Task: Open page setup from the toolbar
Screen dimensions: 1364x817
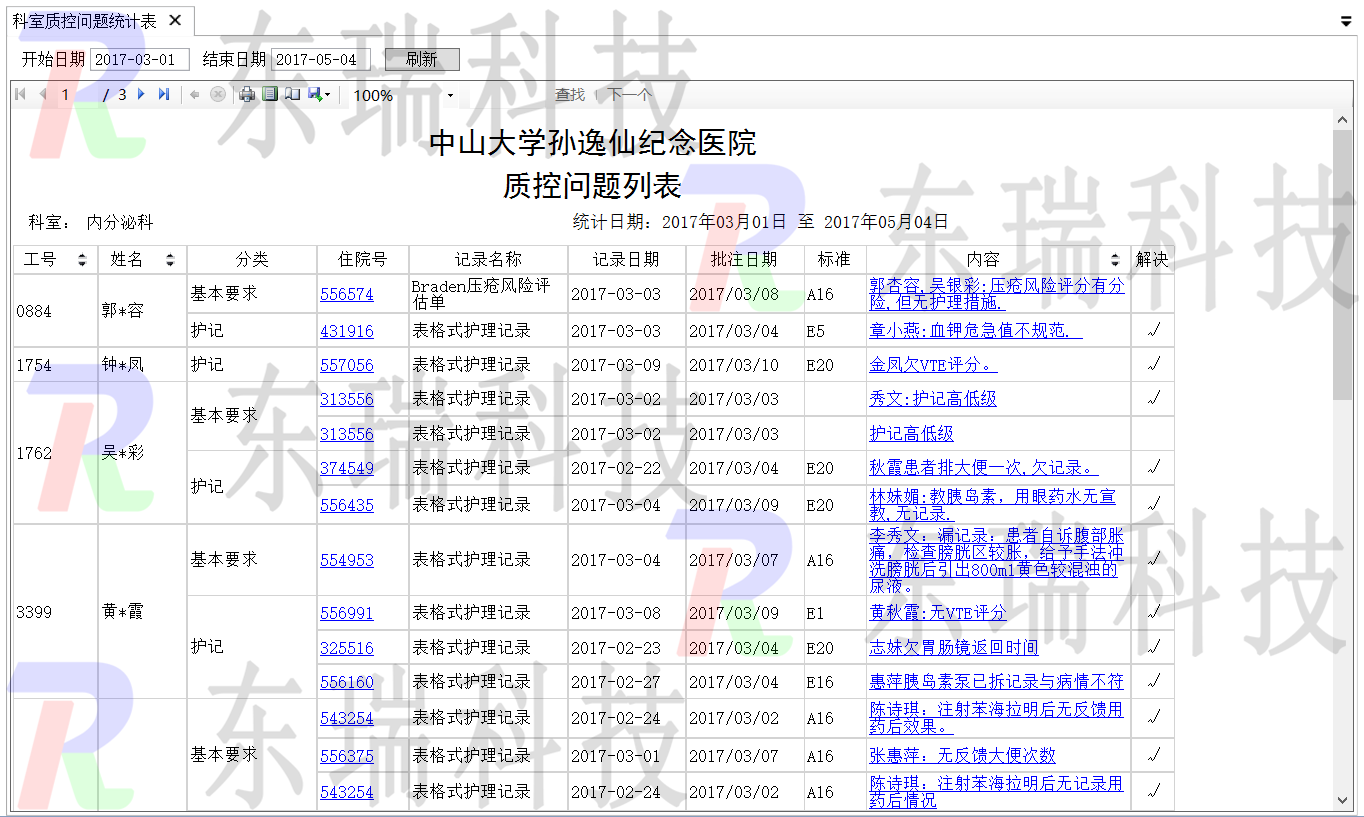Action: click(292, 95)
